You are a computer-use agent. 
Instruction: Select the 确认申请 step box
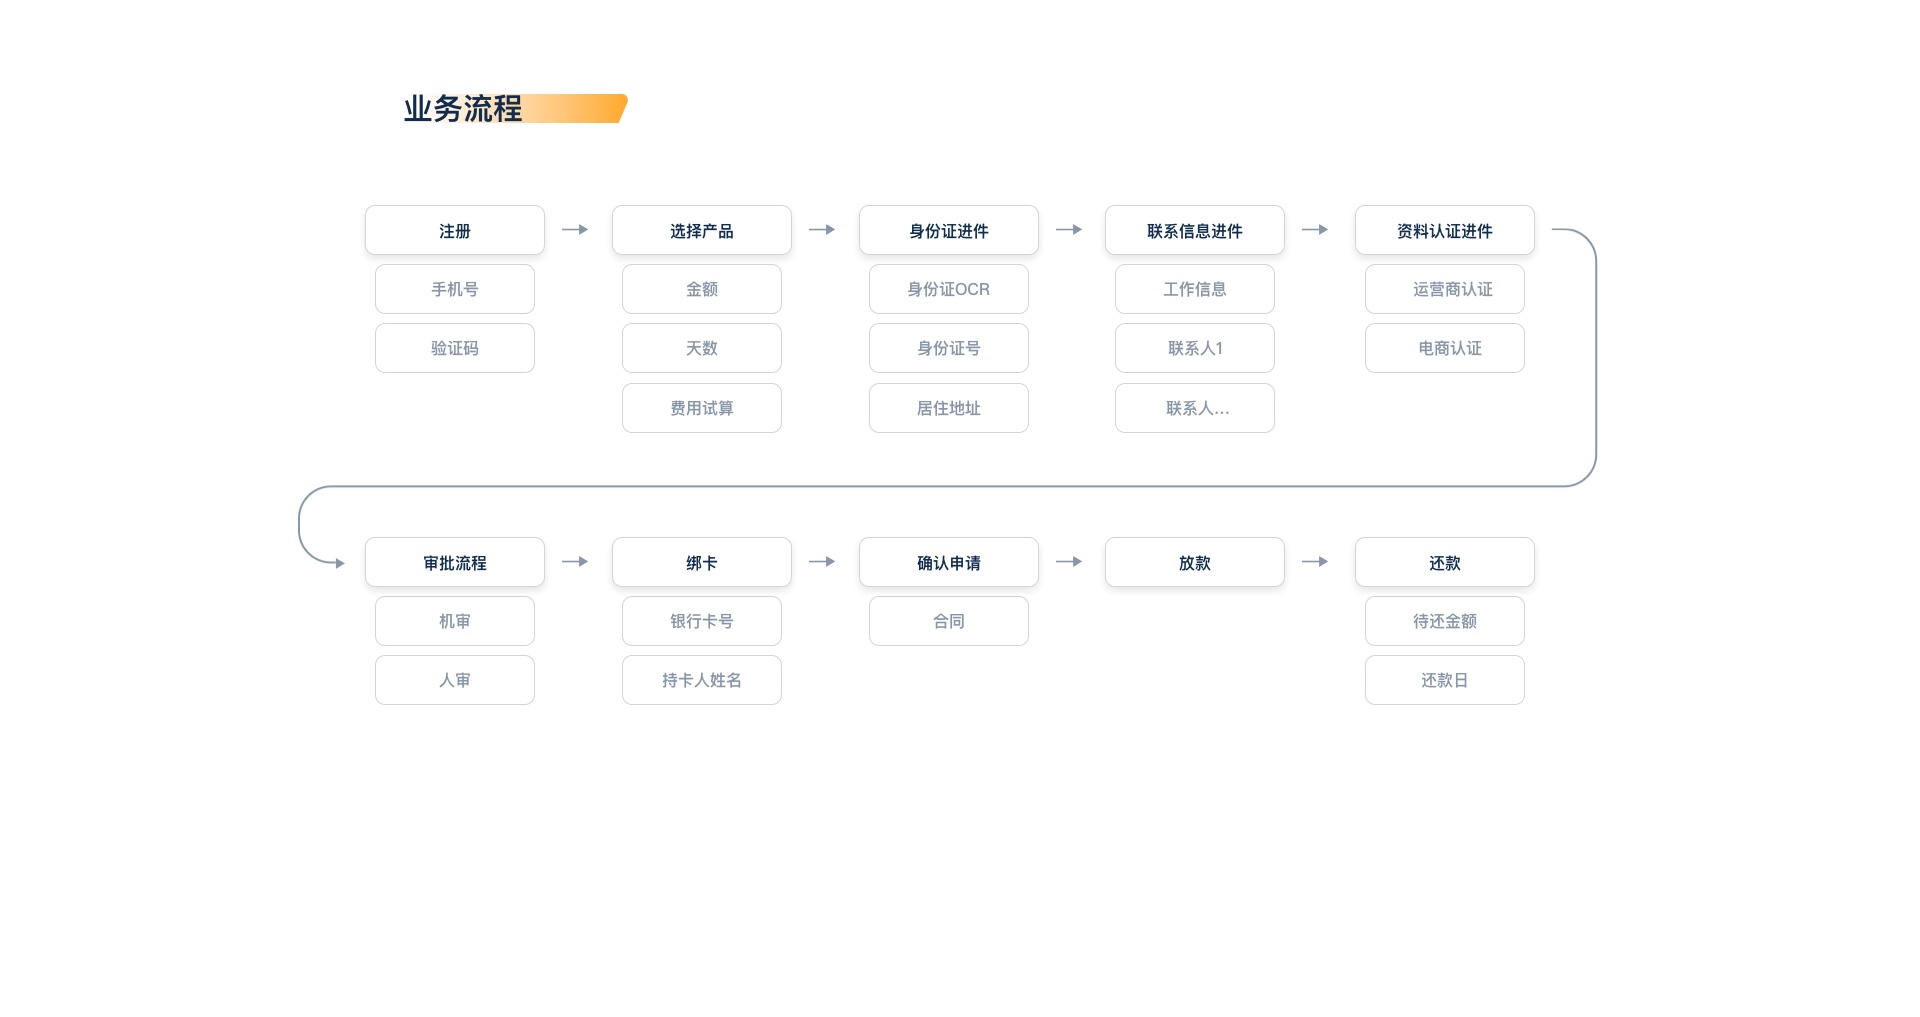(949, 562)
